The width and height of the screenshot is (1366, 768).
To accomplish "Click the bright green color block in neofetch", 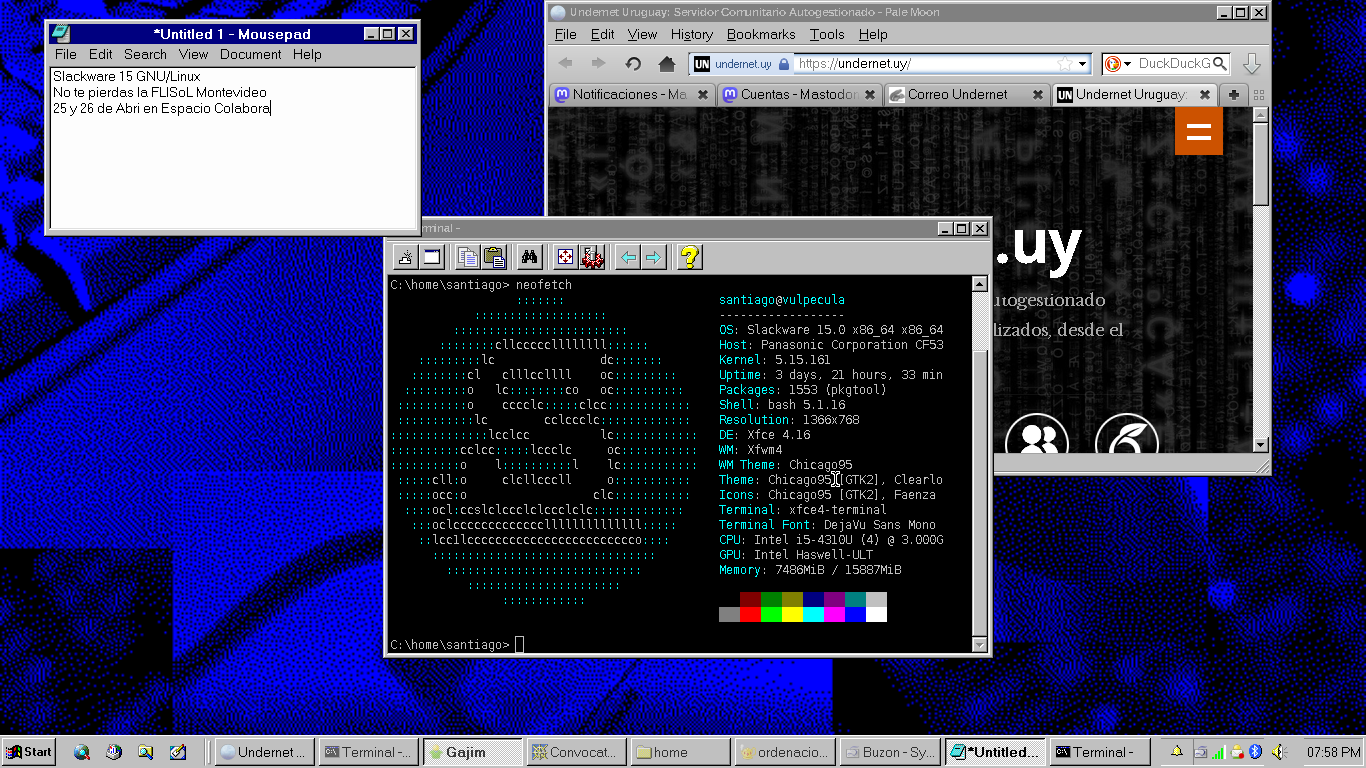I will point(771,614).
